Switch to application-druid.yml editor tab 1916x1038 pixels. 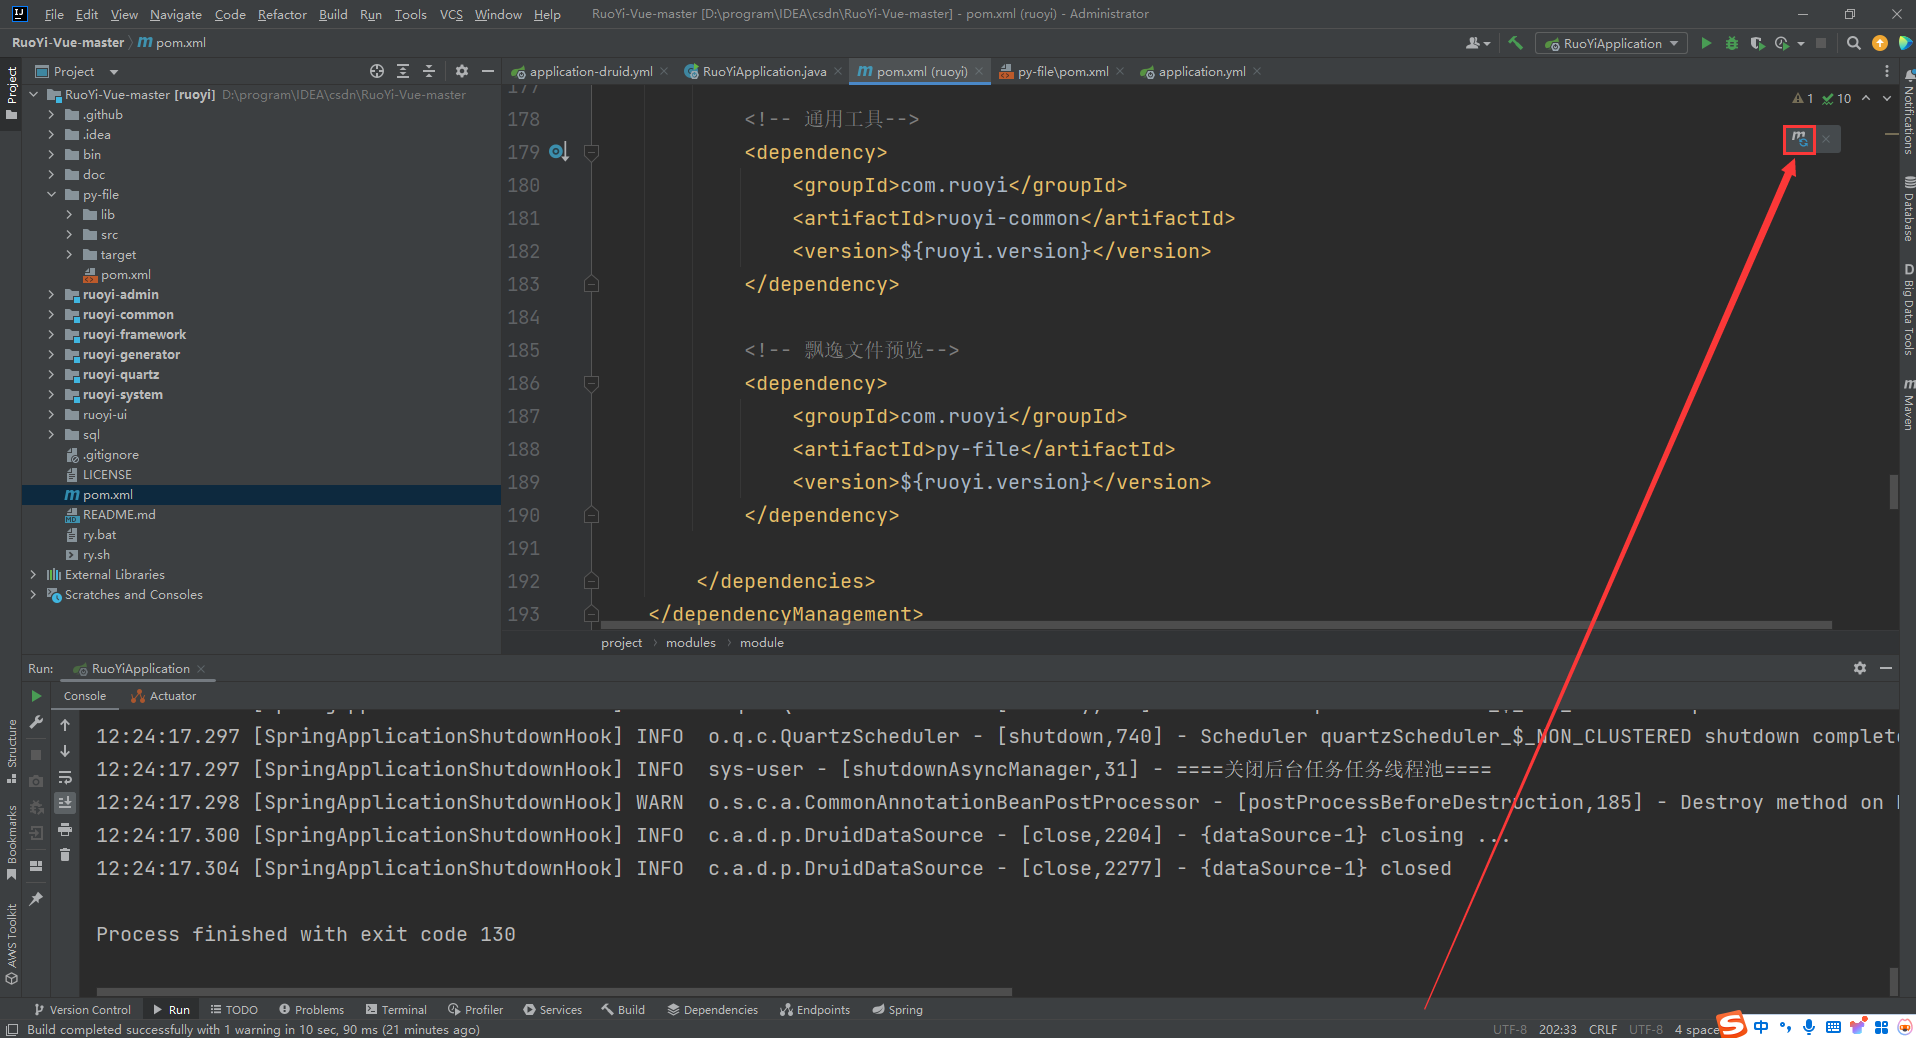(x=590, y=72)
